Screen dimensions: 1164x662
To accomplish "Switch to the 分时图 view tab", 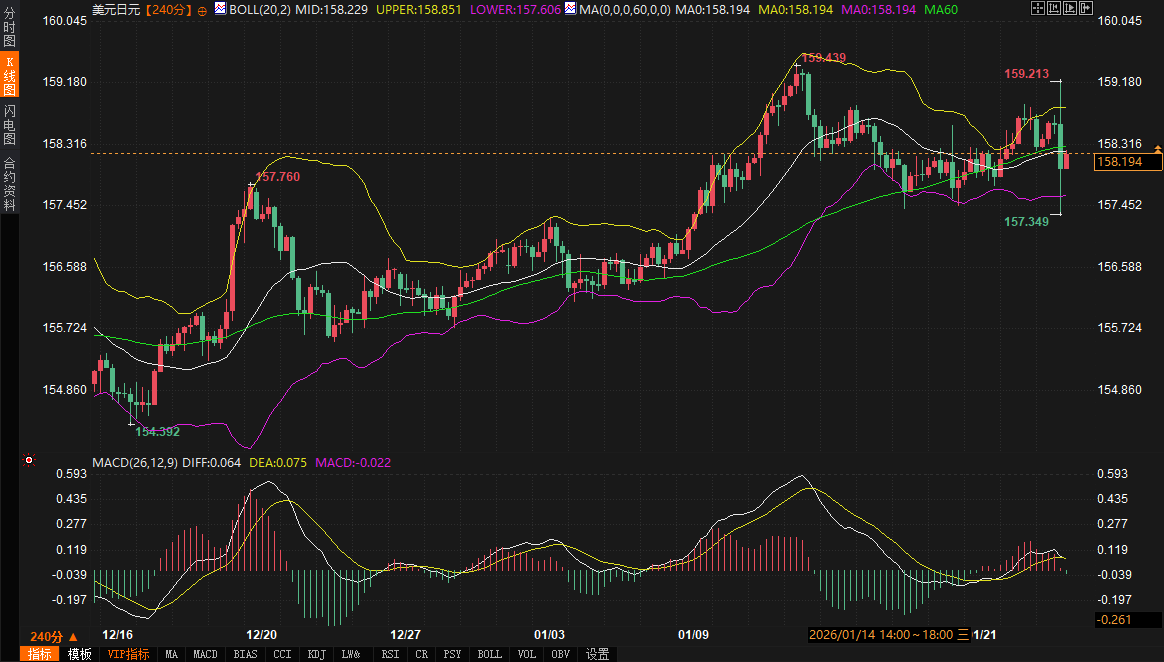I will [x=10, y=27].
